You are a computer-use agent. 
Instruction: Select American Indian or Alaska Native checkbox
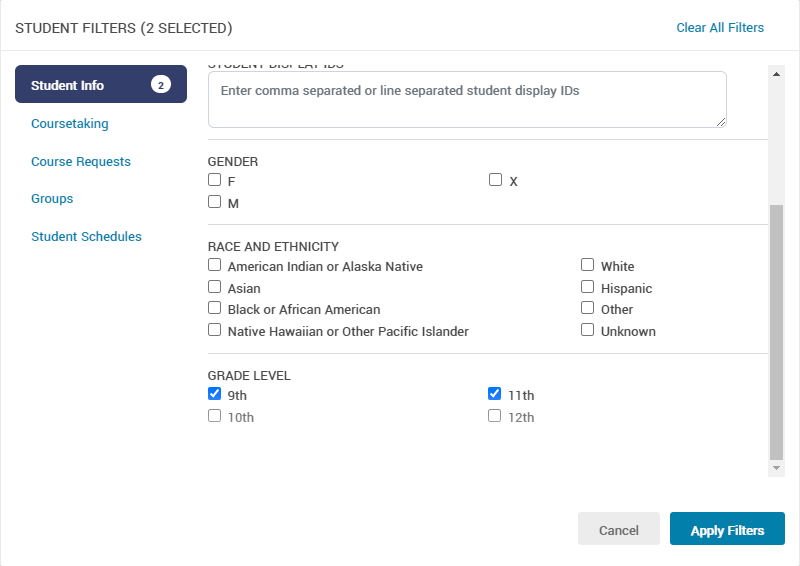(x=214, y=266)
